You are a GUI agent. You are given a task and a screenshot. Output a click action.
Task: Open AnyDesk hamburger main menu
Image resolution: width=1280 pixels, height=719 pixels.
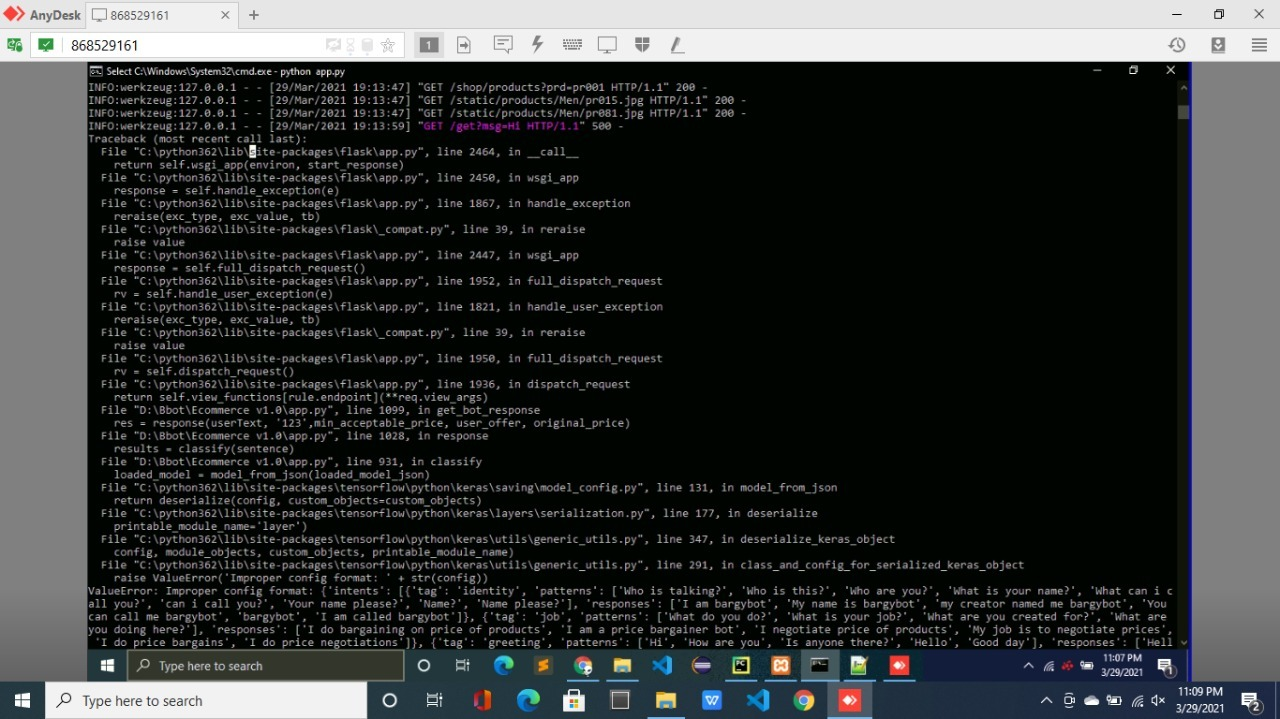1259,45
